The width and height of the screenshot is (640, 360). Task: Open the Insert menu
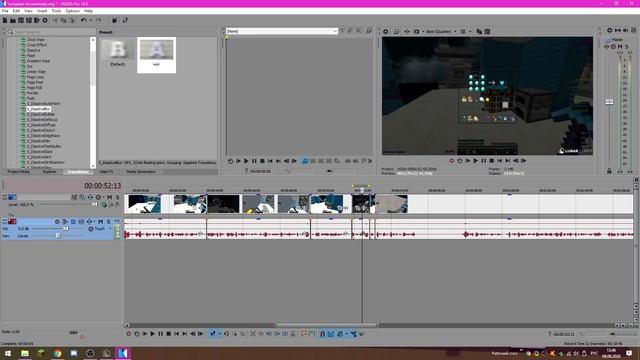pyautogui.click(x=42, y=11)
